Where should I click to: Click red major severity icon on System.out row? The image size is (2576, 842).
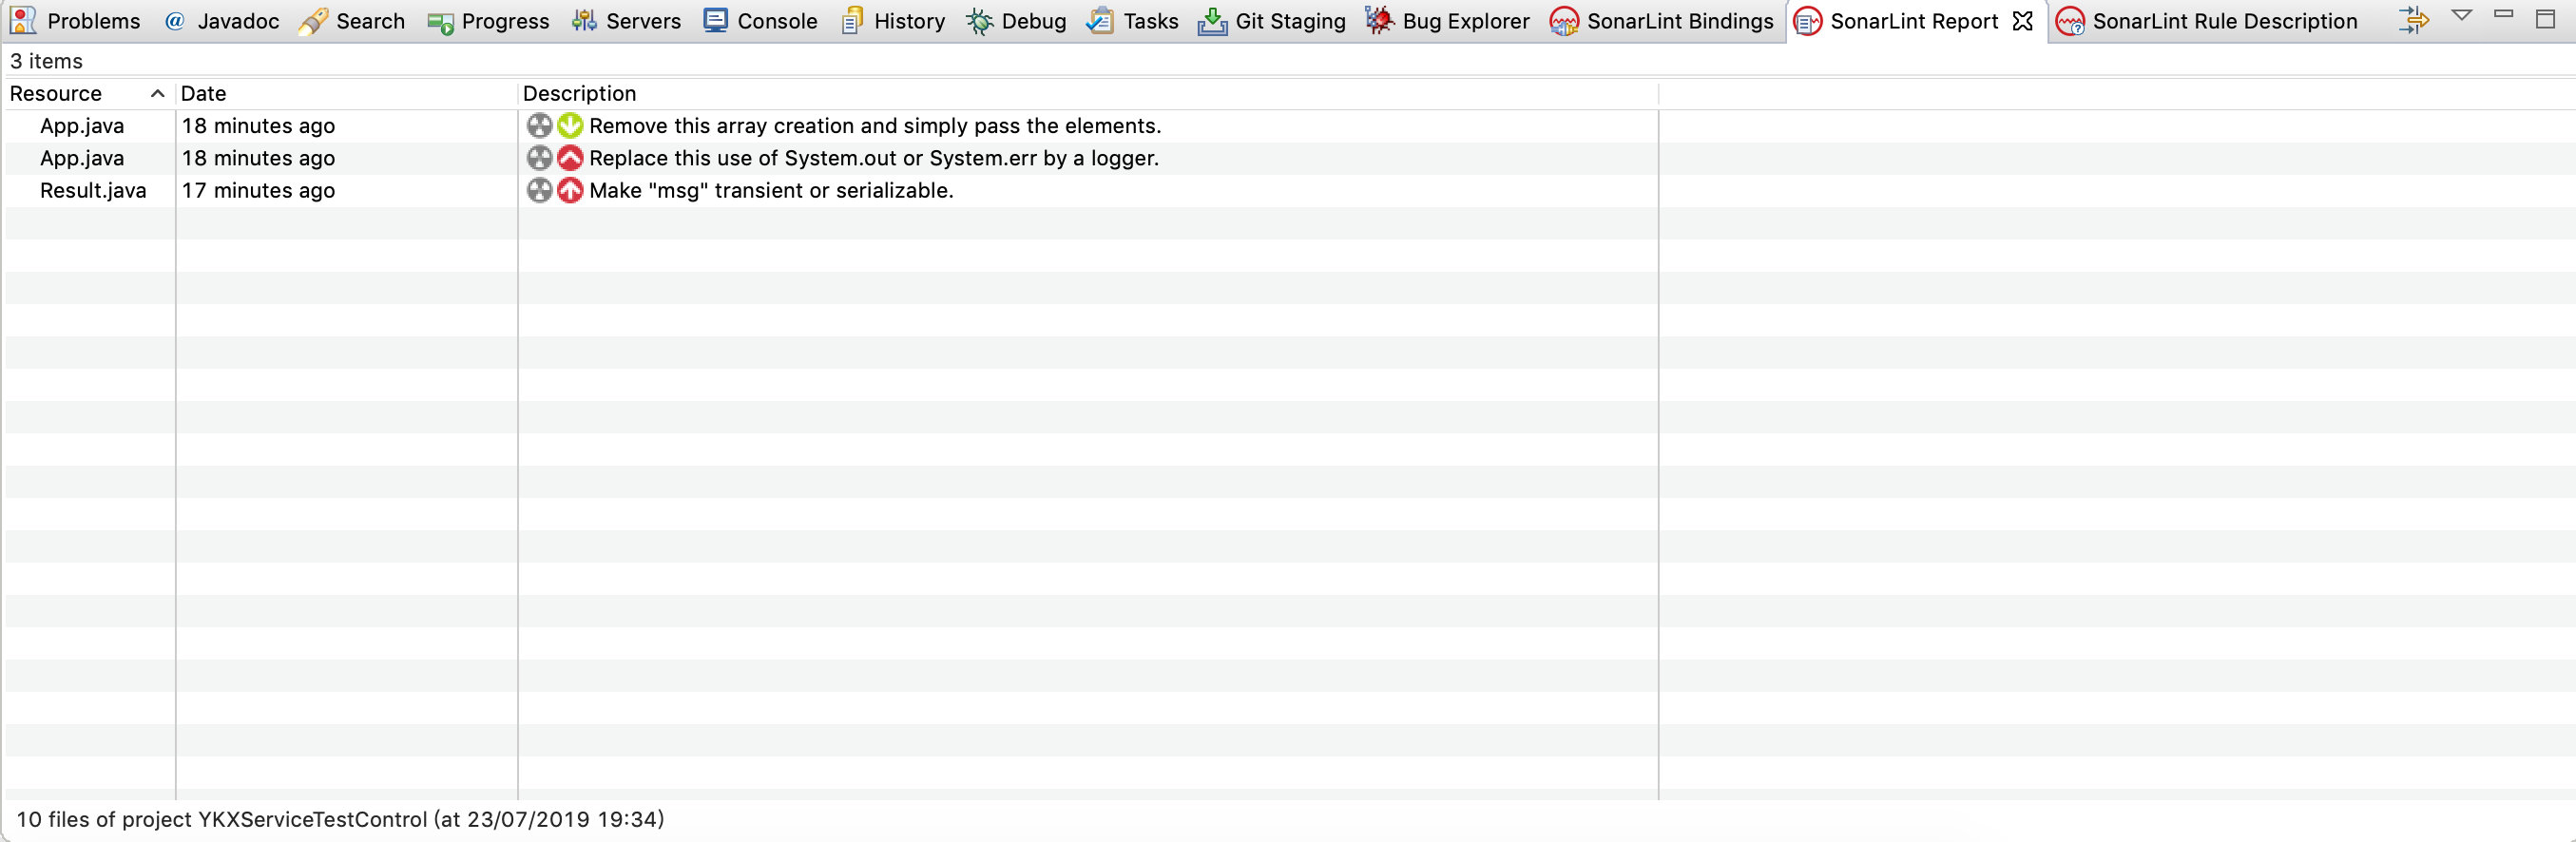570,158
